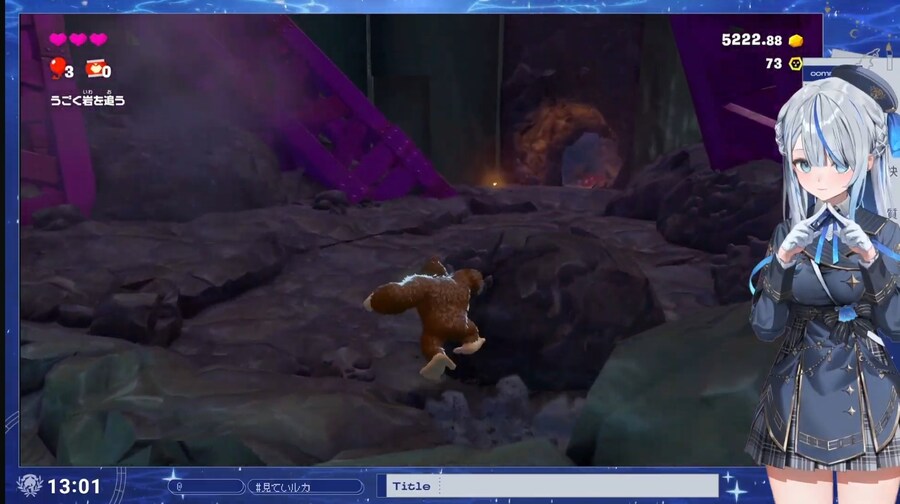Click the first pink heart health icon

(58, 39)
